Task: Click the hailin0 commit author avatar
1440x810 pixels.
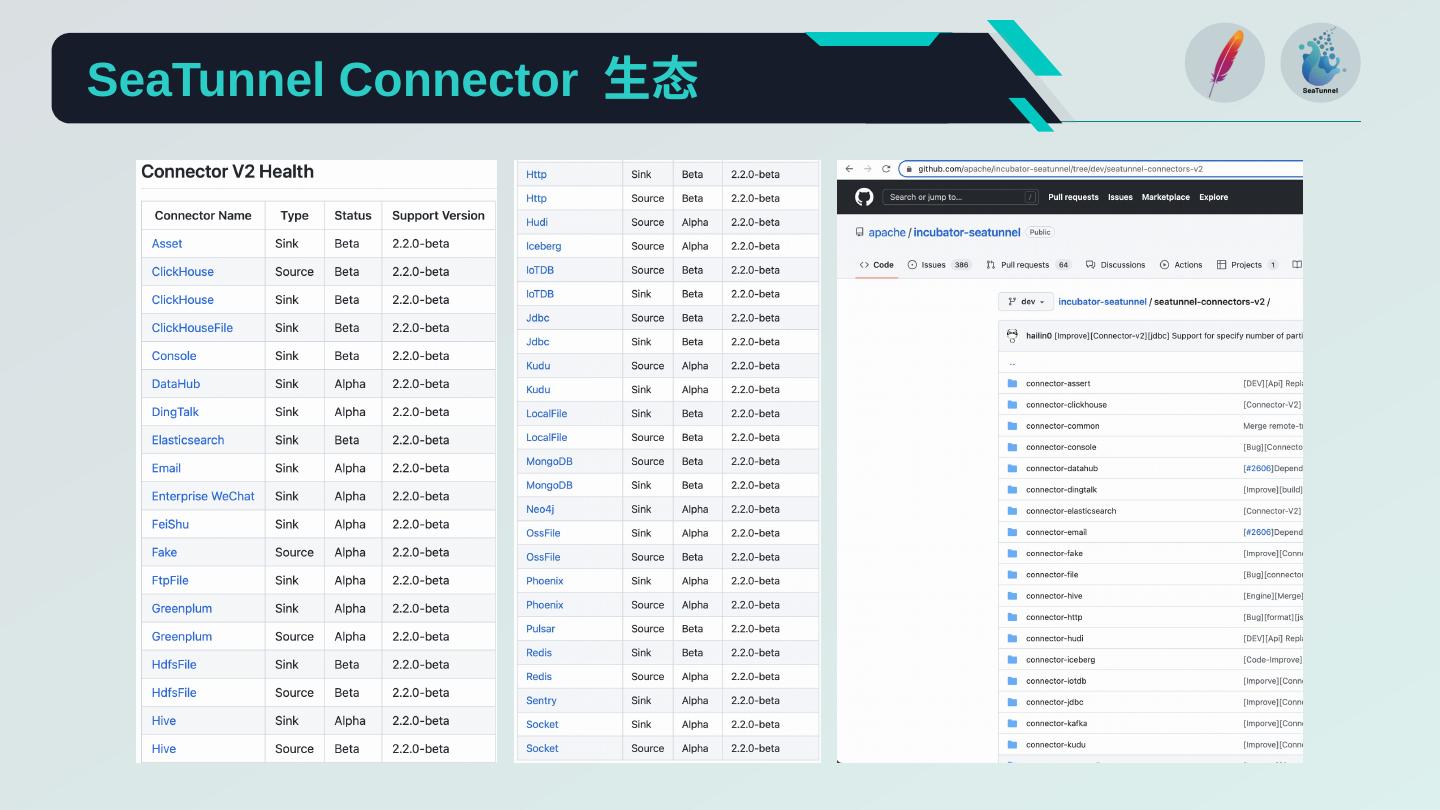Action: click(x=1012, y=336)
